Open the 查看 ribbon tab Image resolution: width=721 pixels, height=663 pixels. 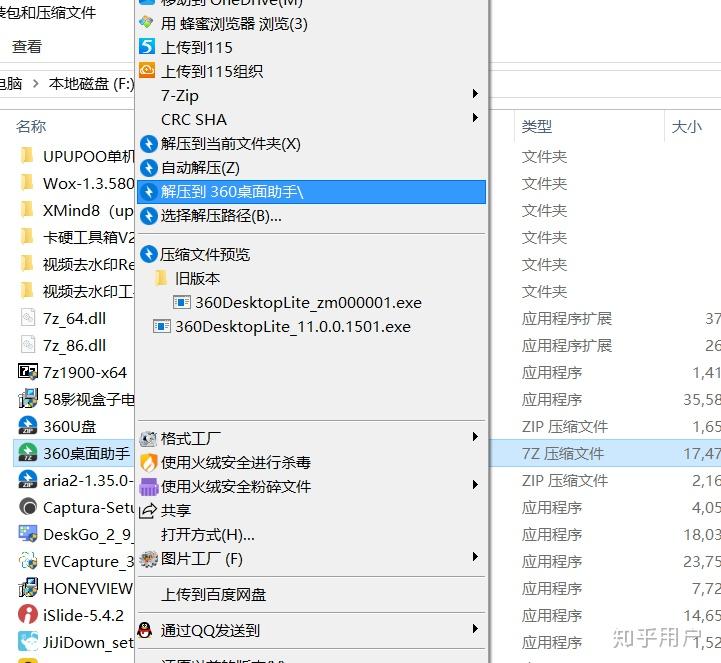pyautogui.click(x=27, y=46)
